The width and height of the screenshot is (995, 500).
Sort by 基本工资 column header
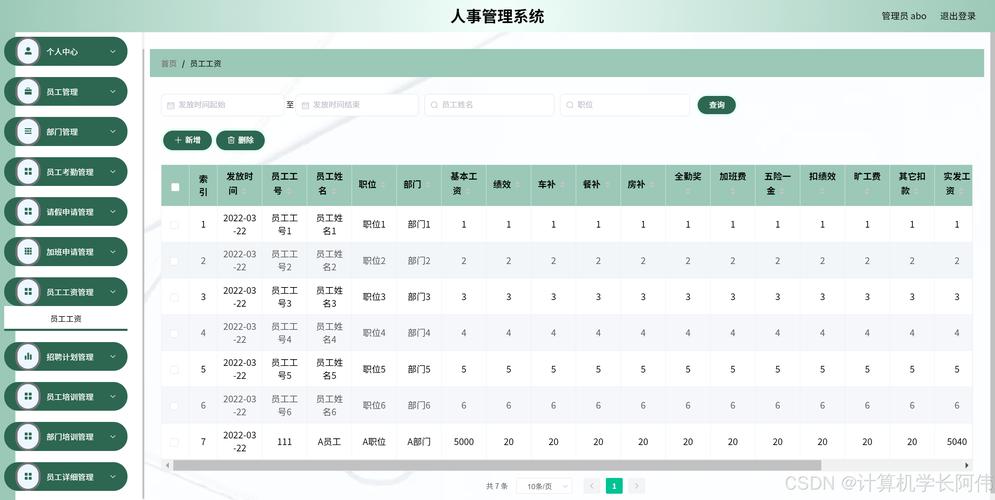coord(464,183)
